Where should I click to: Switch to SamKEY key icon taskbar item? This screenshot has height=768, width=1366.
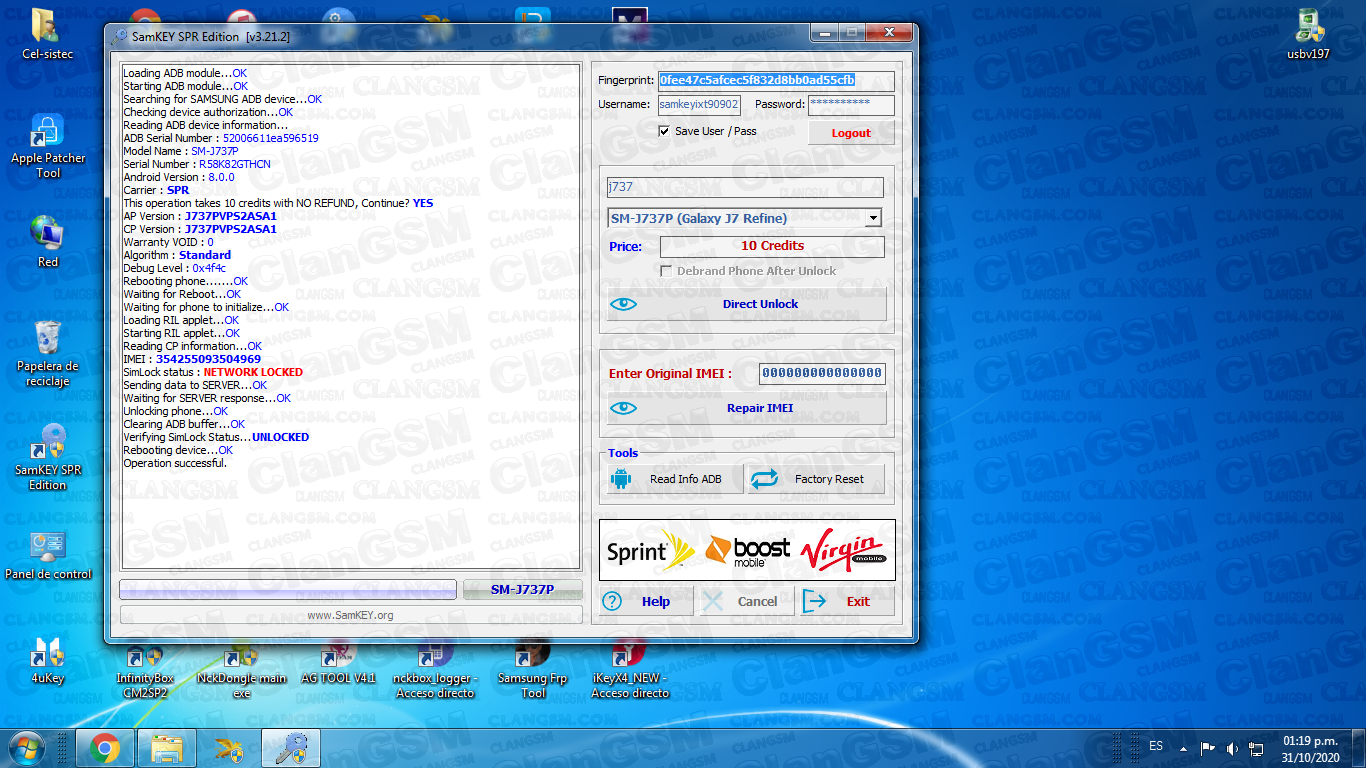point(290,748)
